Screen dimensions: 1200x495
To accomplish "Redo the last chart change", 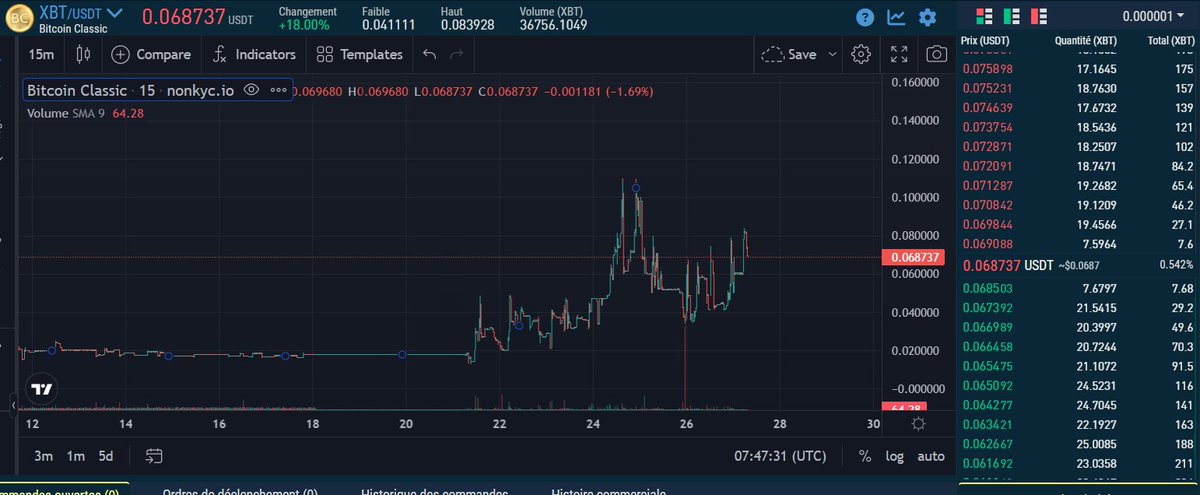I will point(457,54).
